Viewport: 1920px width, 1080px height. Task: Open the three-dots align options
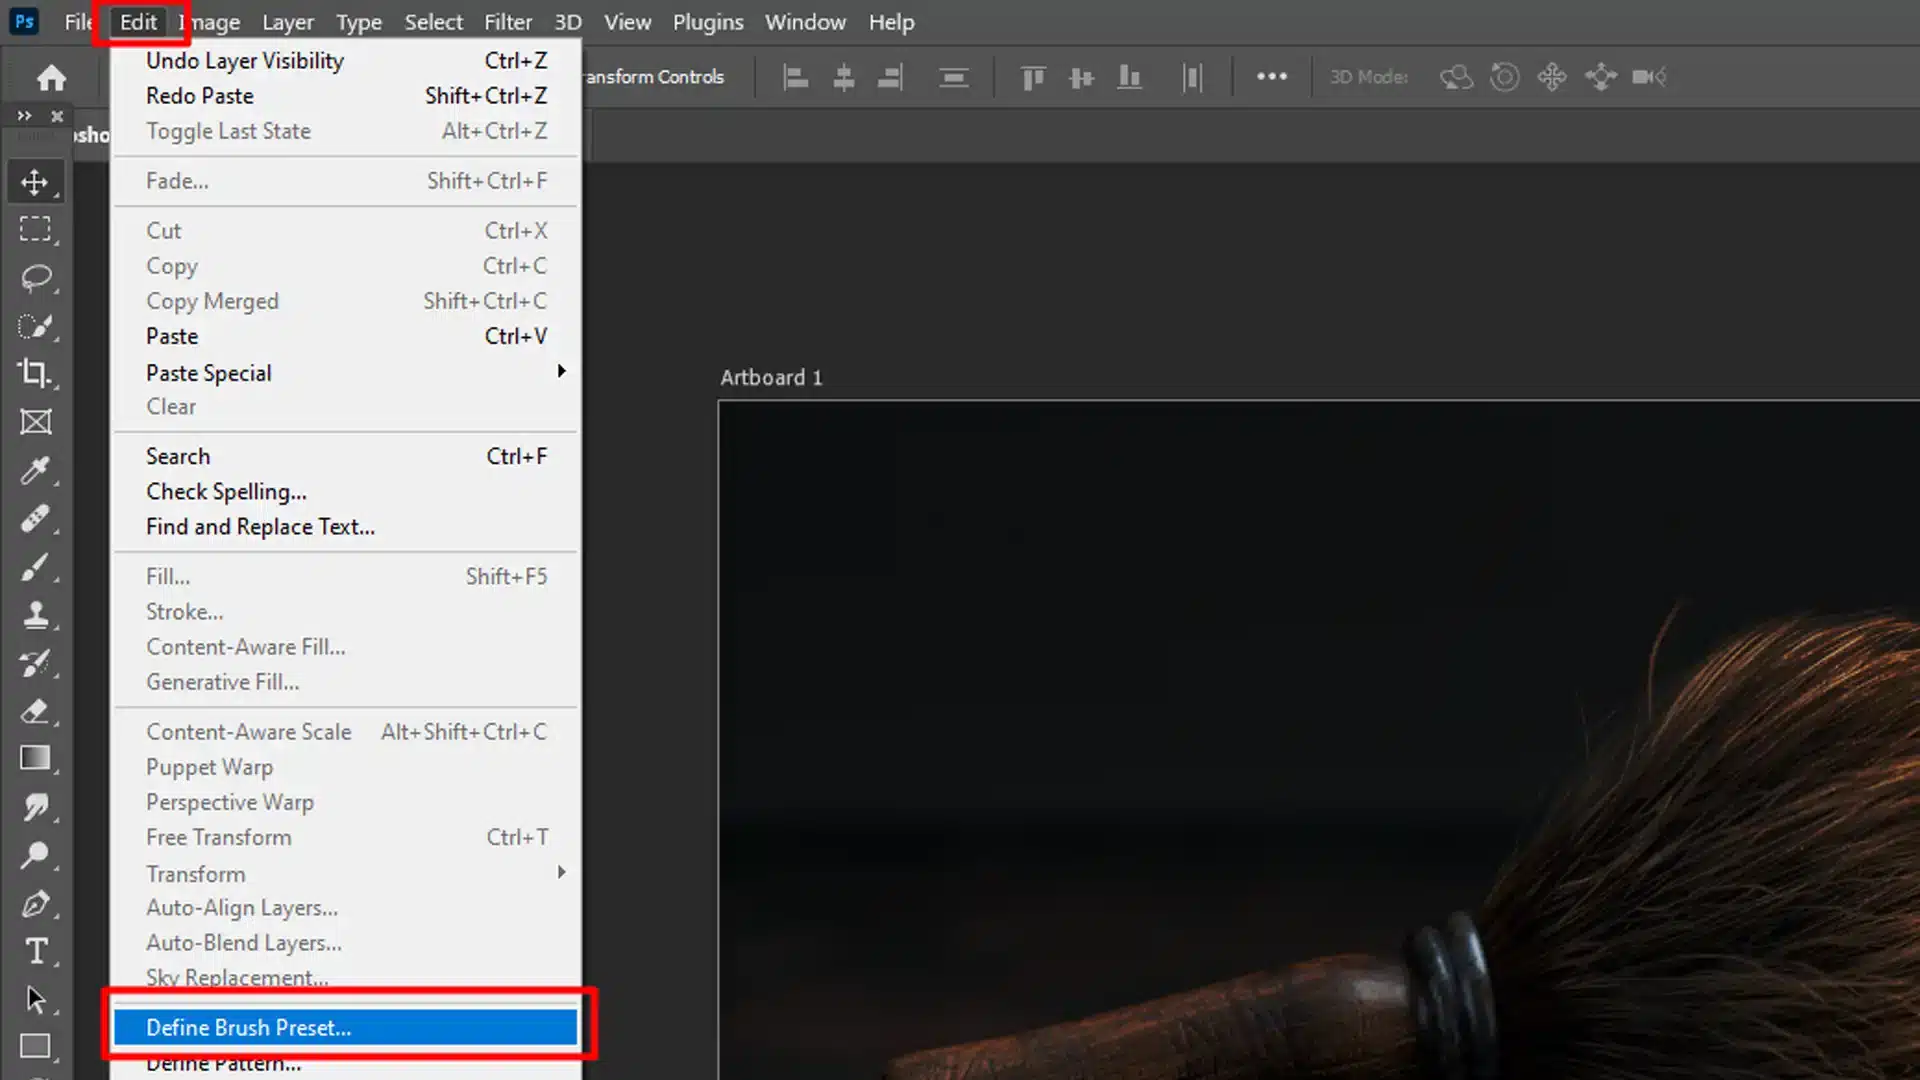click(x=1272, y=76)
